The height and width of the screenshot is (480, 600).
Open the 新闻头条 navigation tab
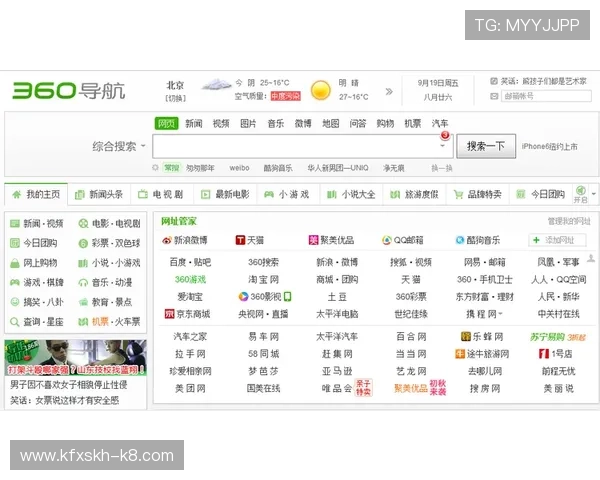(x=99, y=194)
